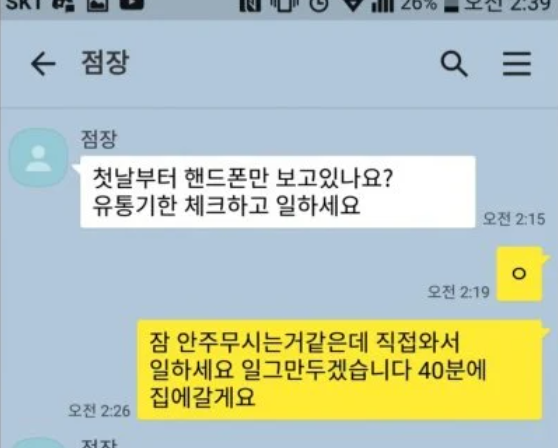The width and height of the screenshot is (558, 448).
Task: Tap the vibrate mode status icon
Action: click(284, 5)
